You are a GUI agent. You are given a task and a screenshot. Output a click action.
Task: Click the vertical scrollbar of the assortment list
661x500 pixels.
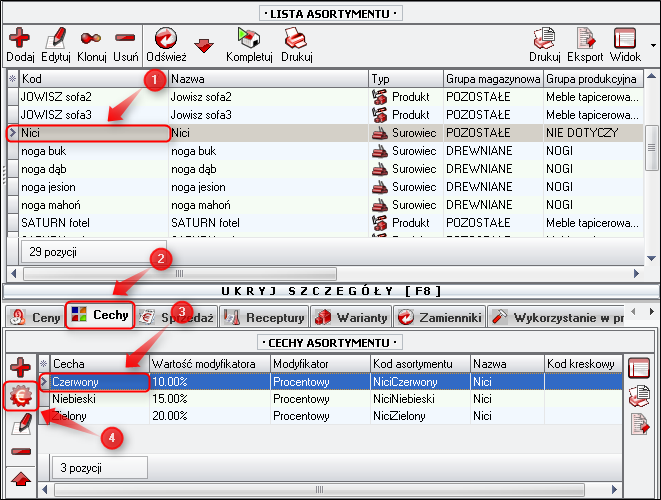click(x=651, y=160)
